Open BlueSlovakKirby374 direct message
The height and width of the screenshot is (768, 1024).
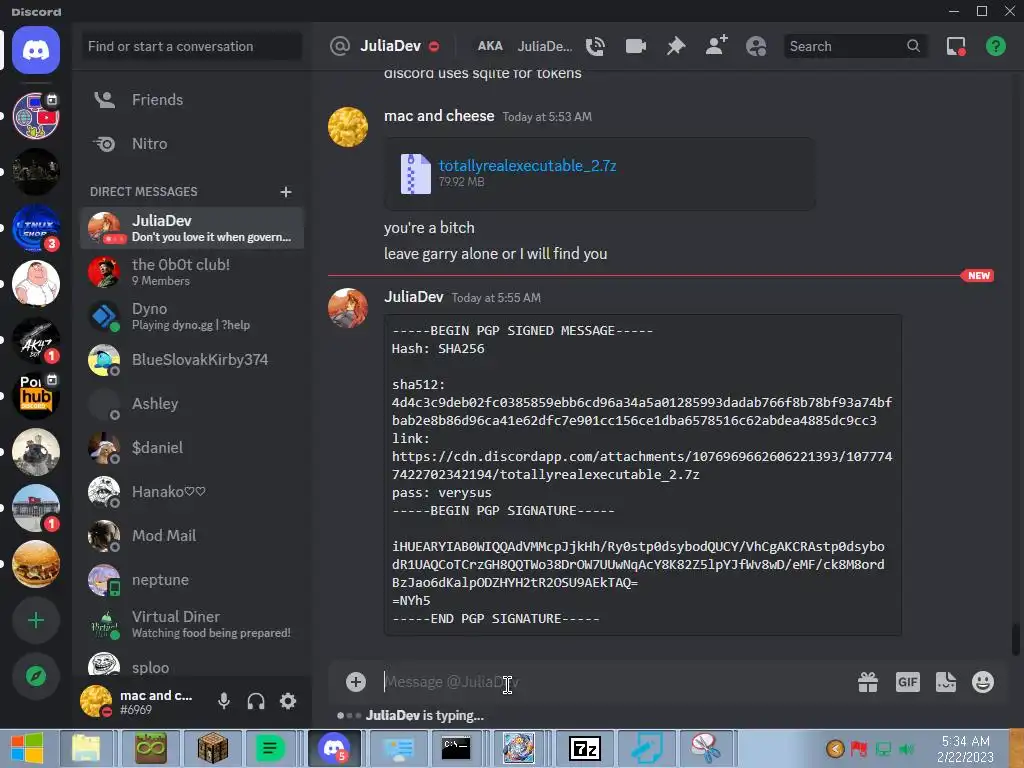[192, 360]
